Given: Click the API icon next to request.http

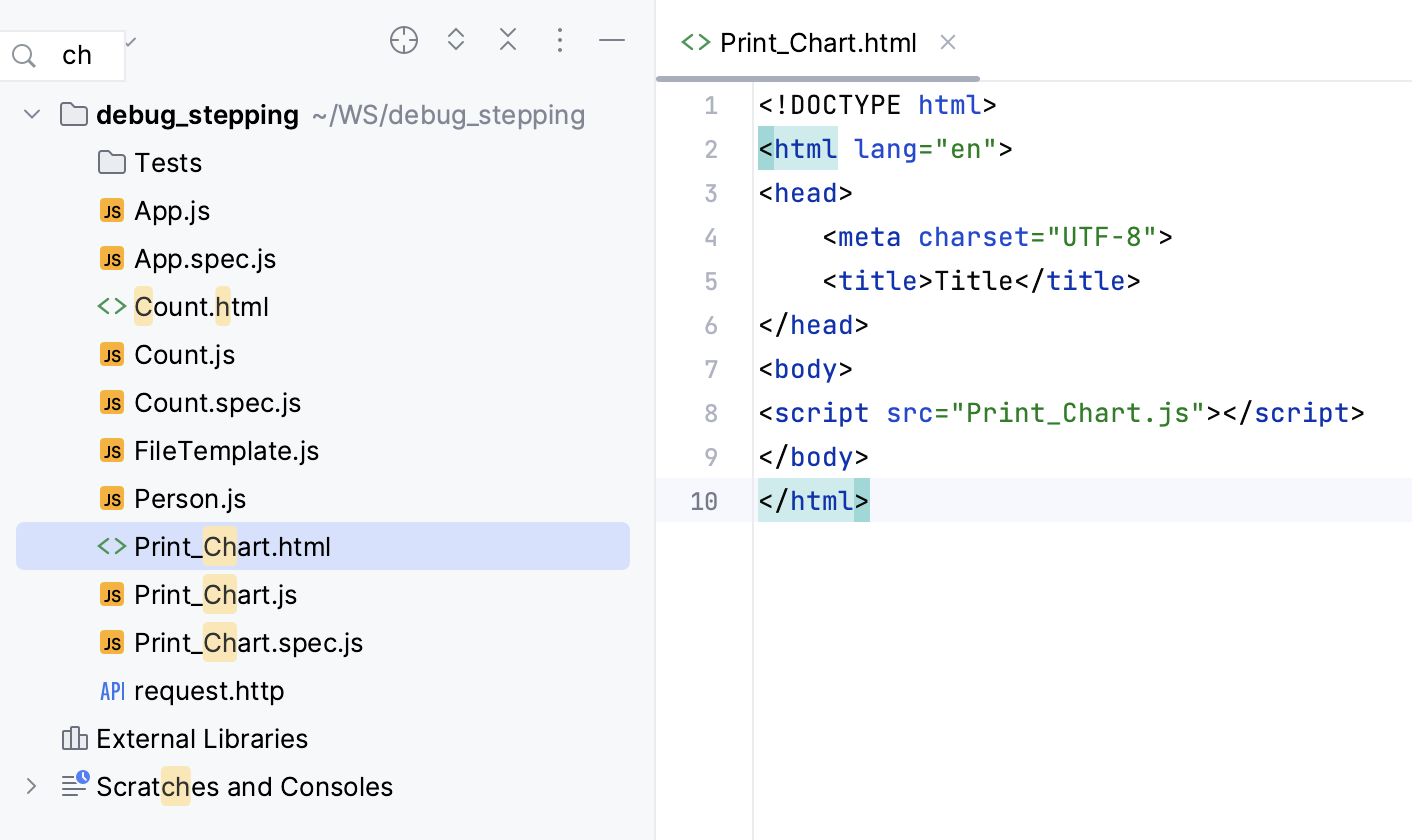Looking at the screenshot, I should click(x=112, y=691).
